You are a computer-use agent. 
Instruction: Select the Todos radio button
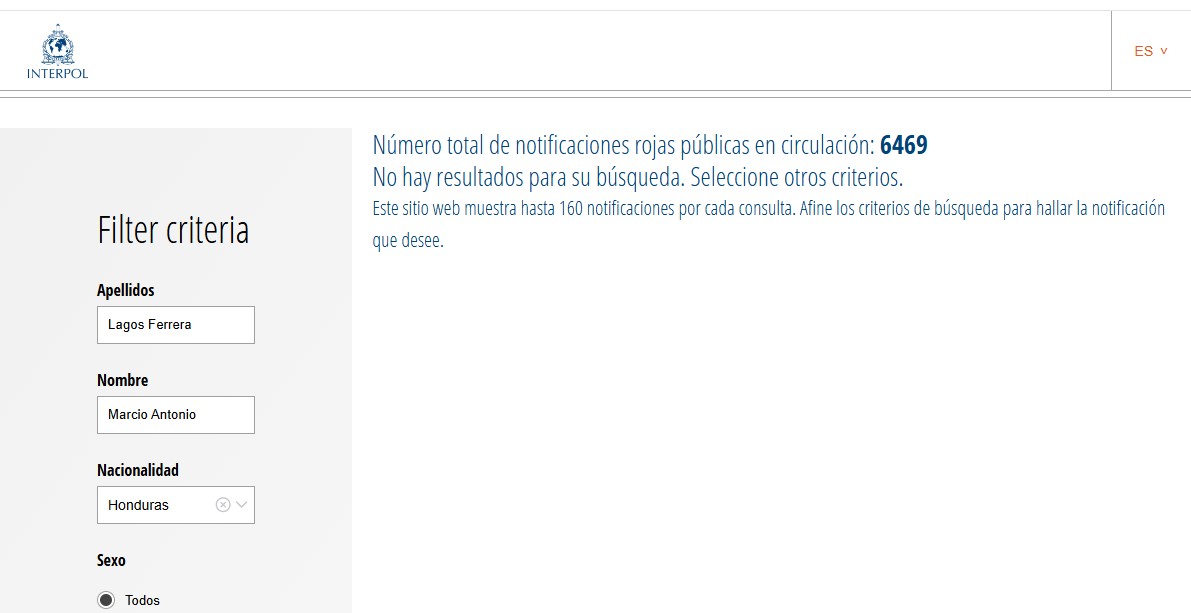(106, 600)
